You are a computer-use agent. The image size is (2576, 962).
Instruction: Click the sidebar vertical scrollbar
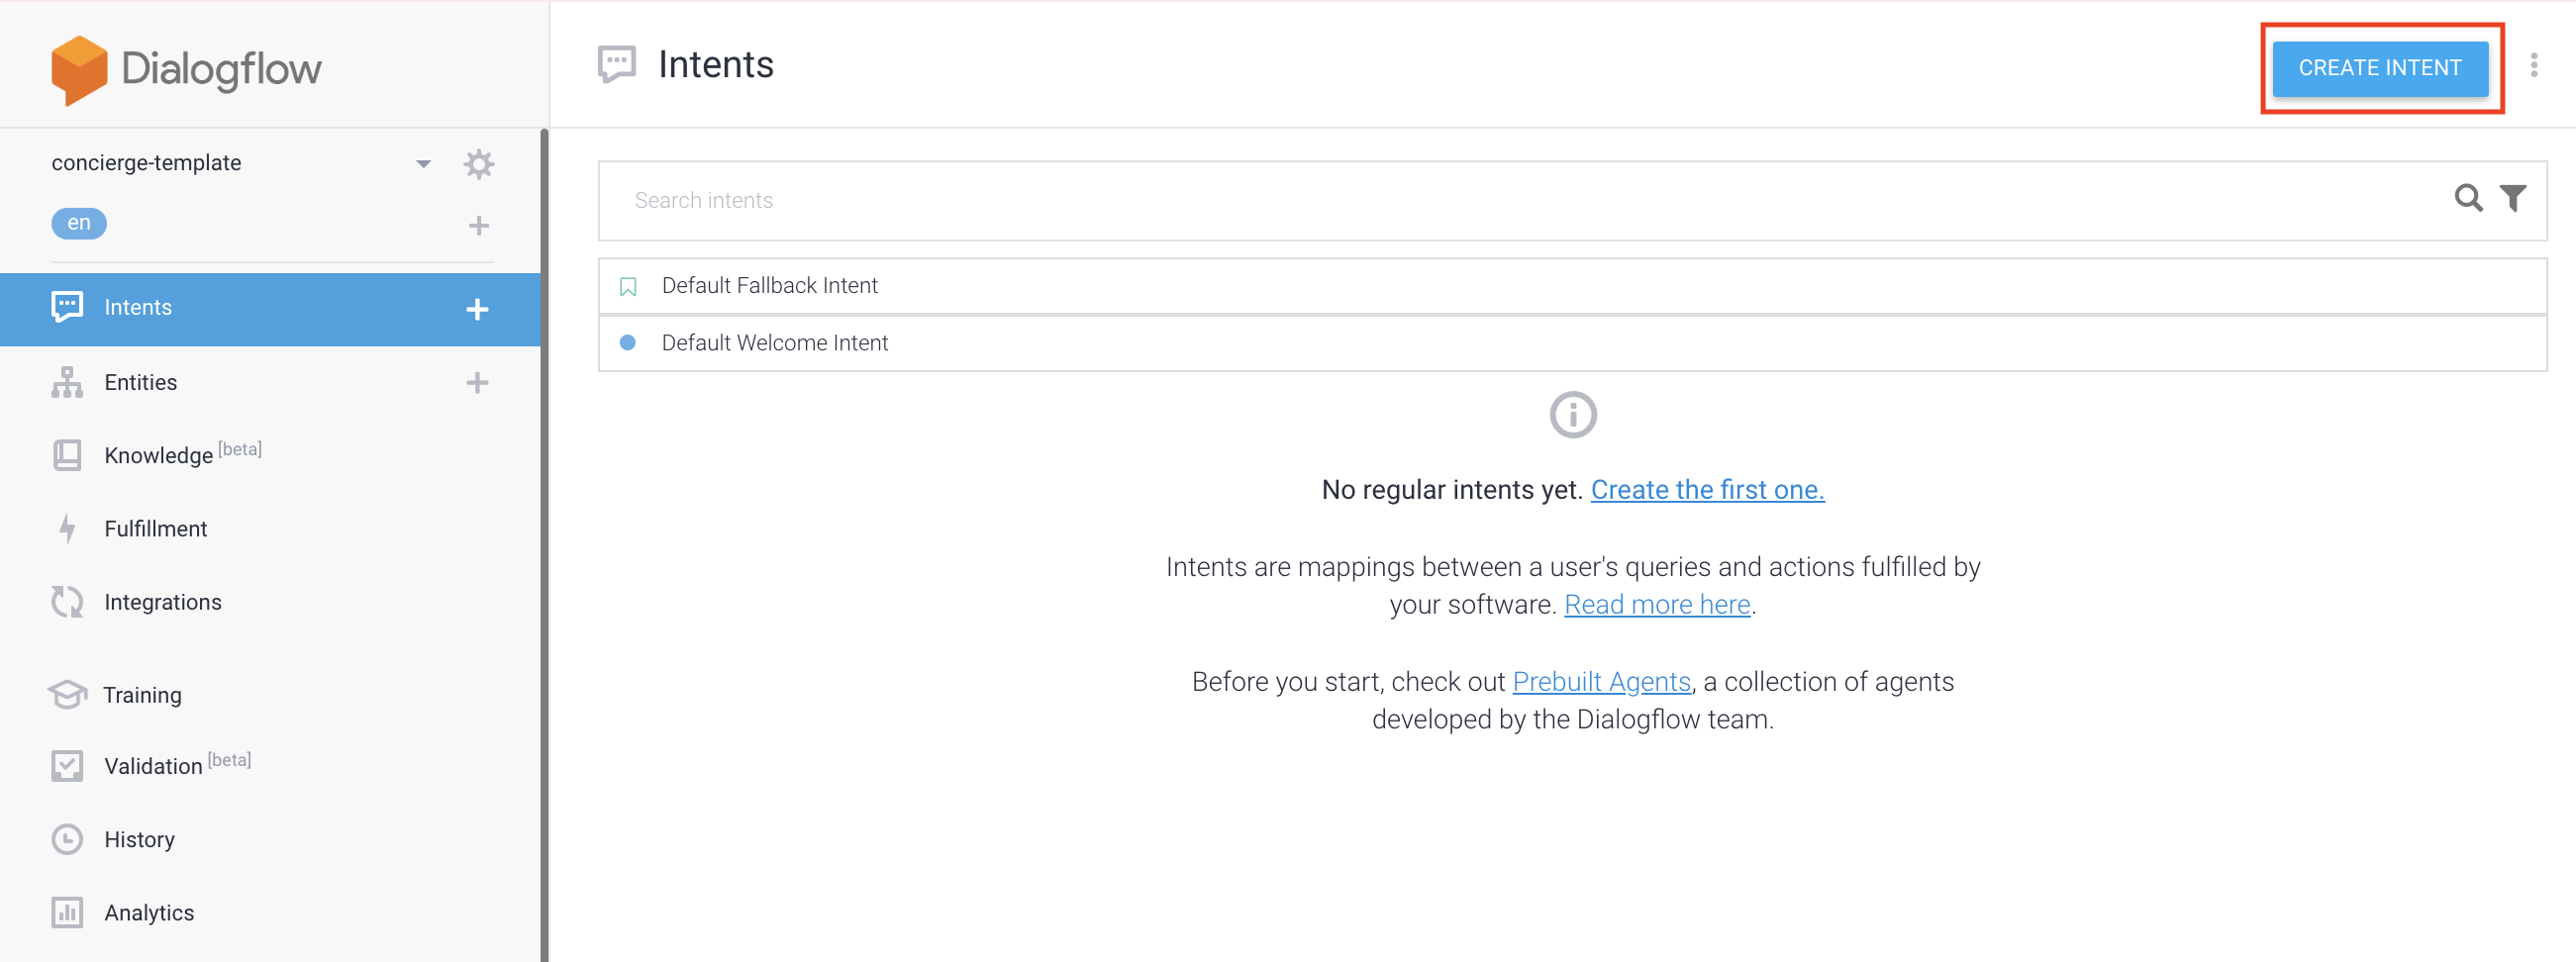click(x=544, y=545)
